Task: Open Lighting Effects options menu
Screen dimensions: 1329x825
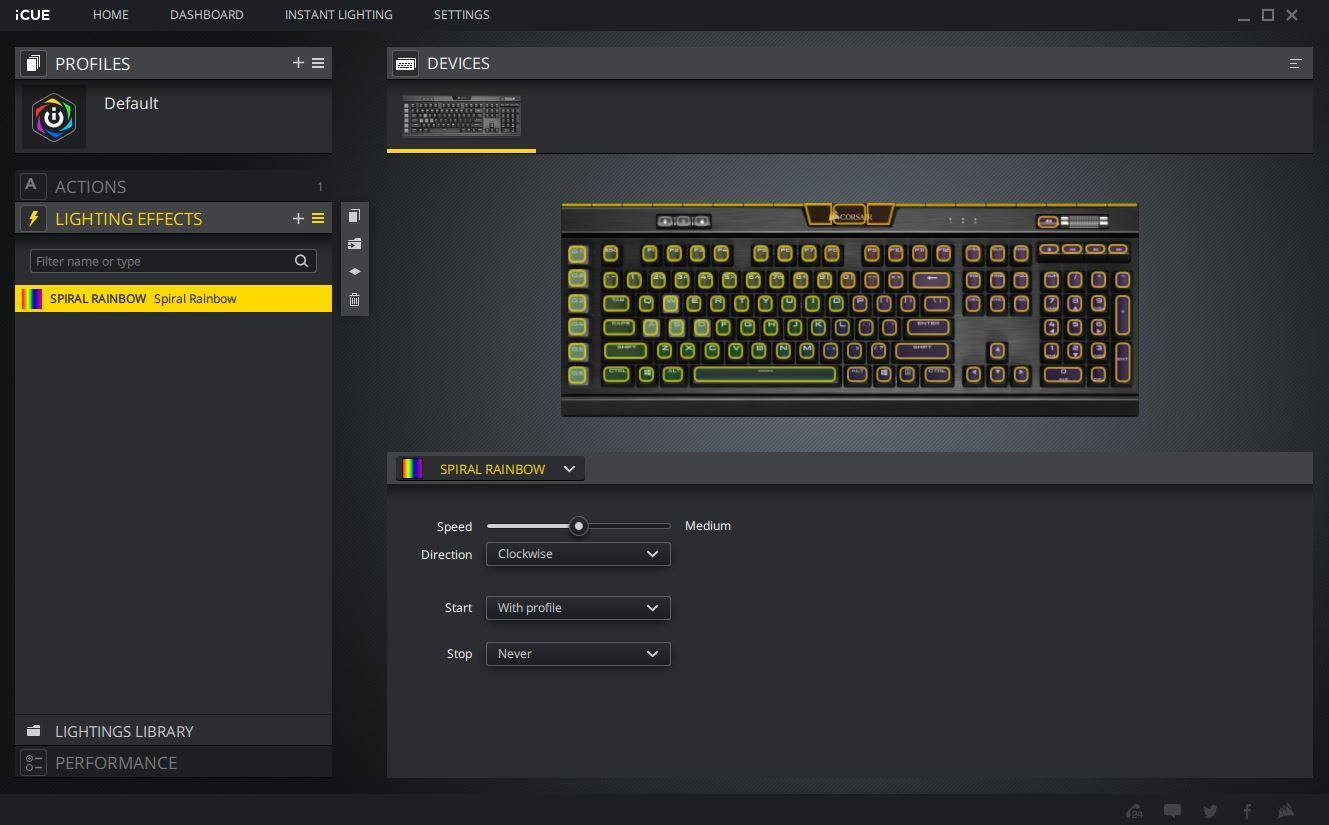Action: (318, 218)
